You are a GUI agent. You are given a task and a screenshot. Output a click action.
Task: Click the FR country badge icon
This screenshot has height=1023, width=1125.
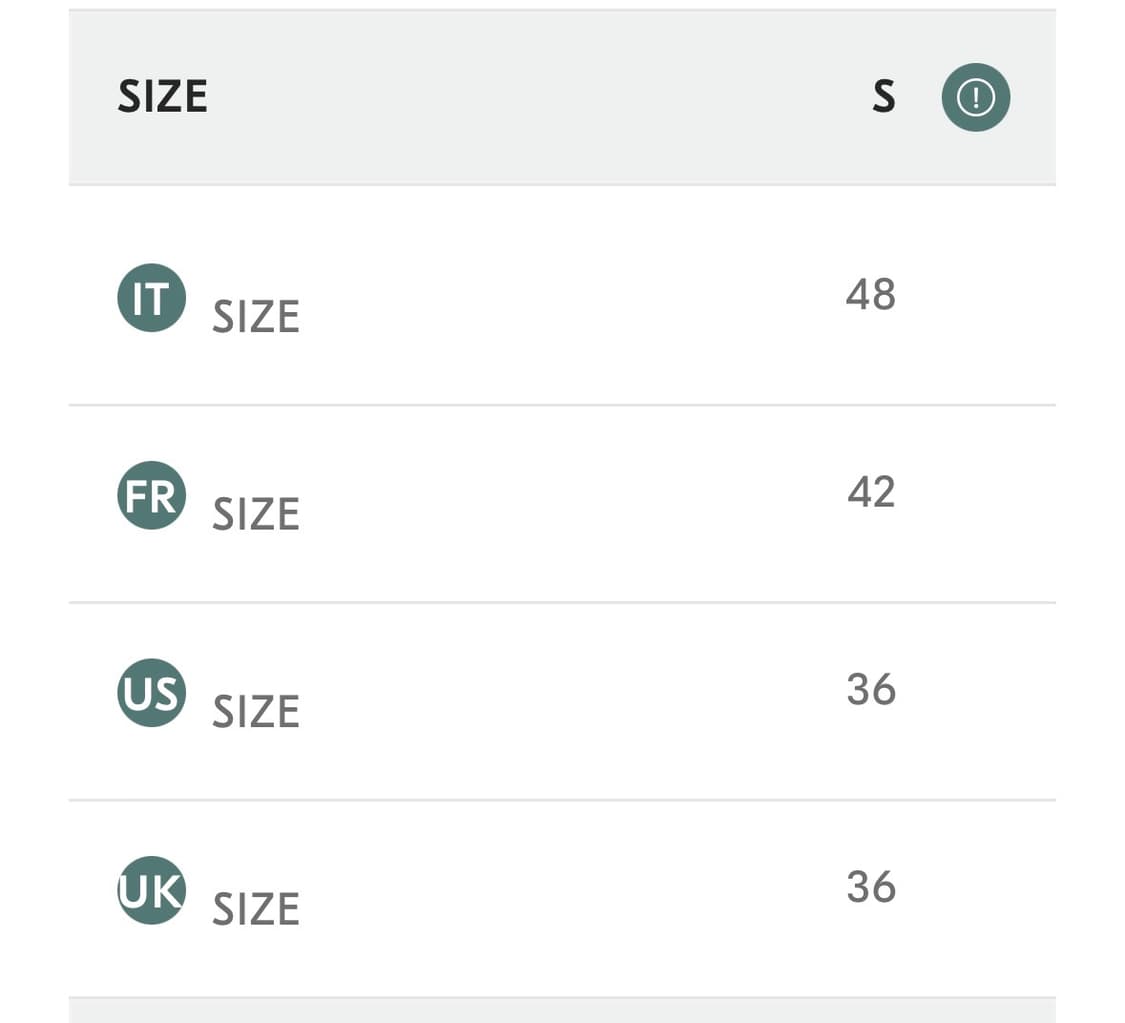tap(151, 495)
